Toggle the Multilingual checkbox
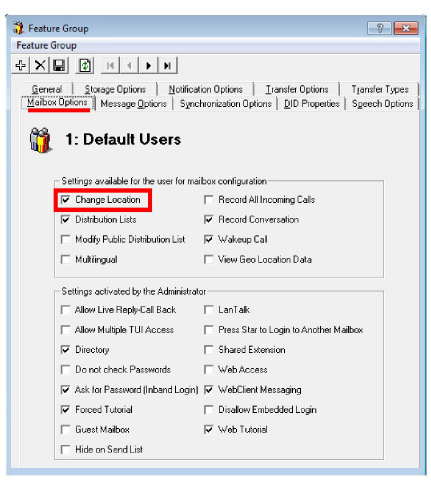Viewport: 431px width, 489px height. (66, 259)
